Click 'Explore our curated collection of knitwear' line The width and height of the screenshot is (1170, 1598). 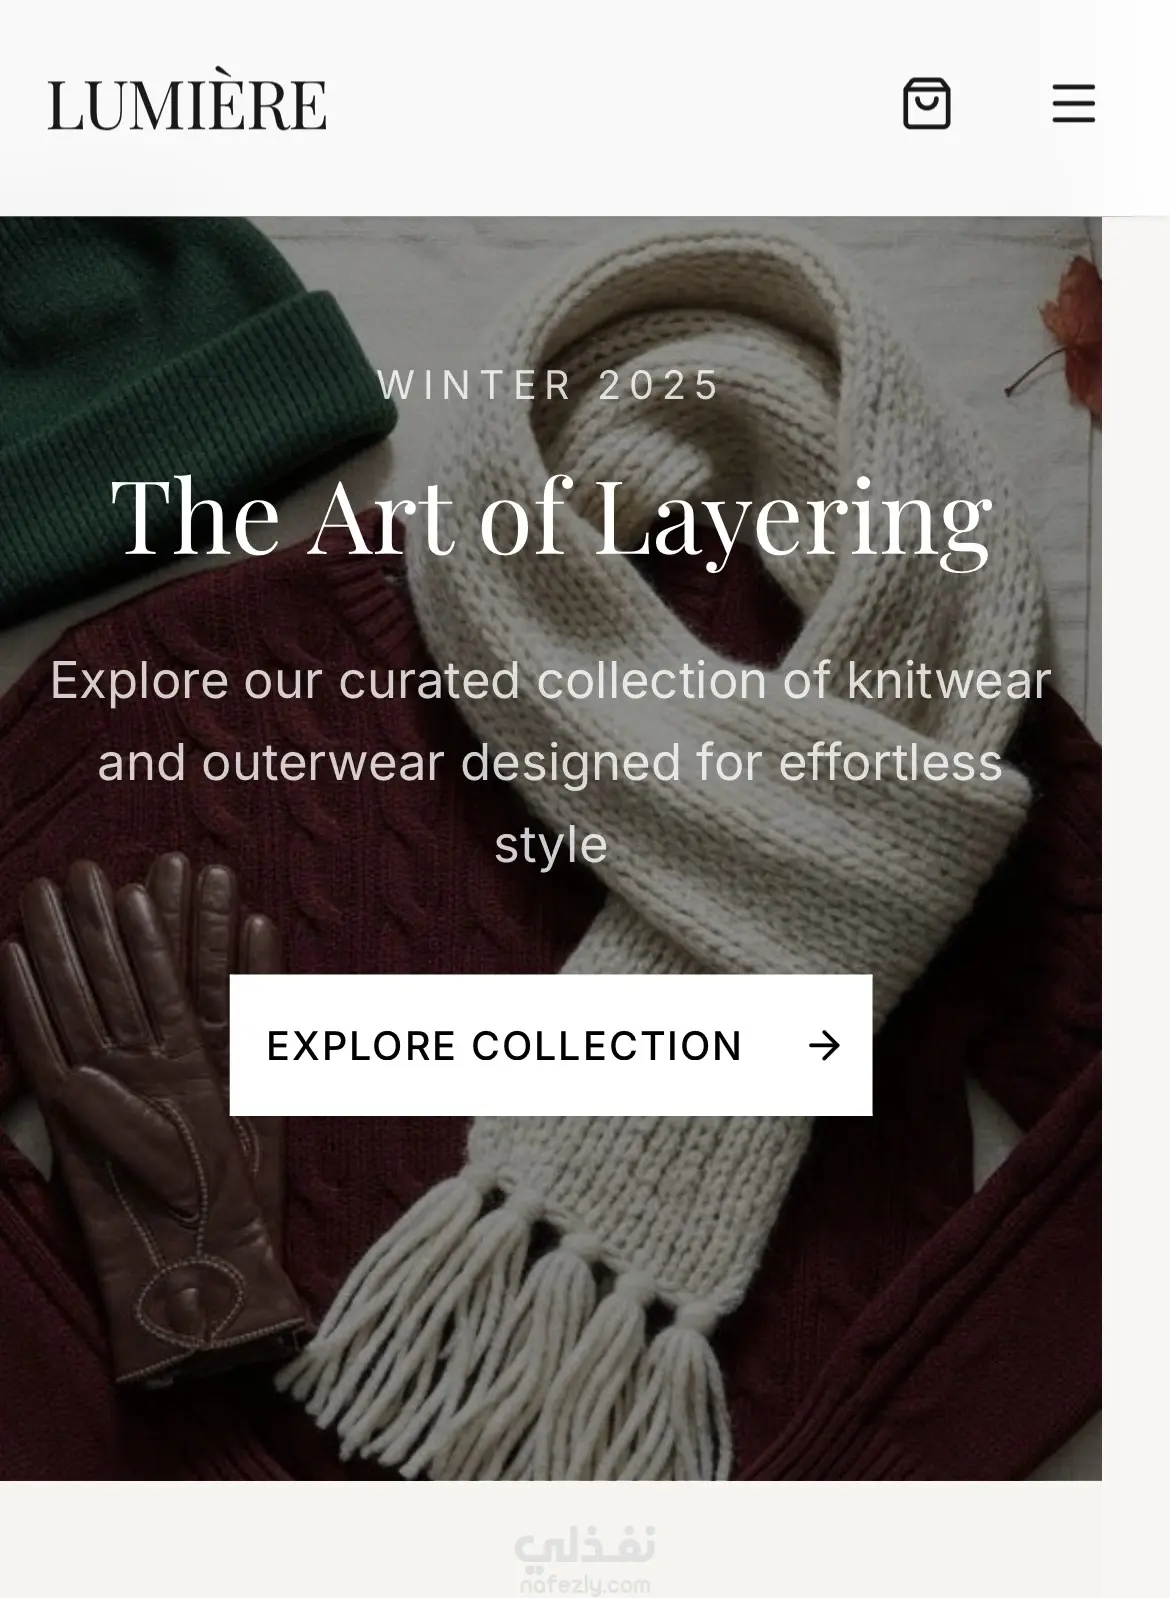click(551, 681)
